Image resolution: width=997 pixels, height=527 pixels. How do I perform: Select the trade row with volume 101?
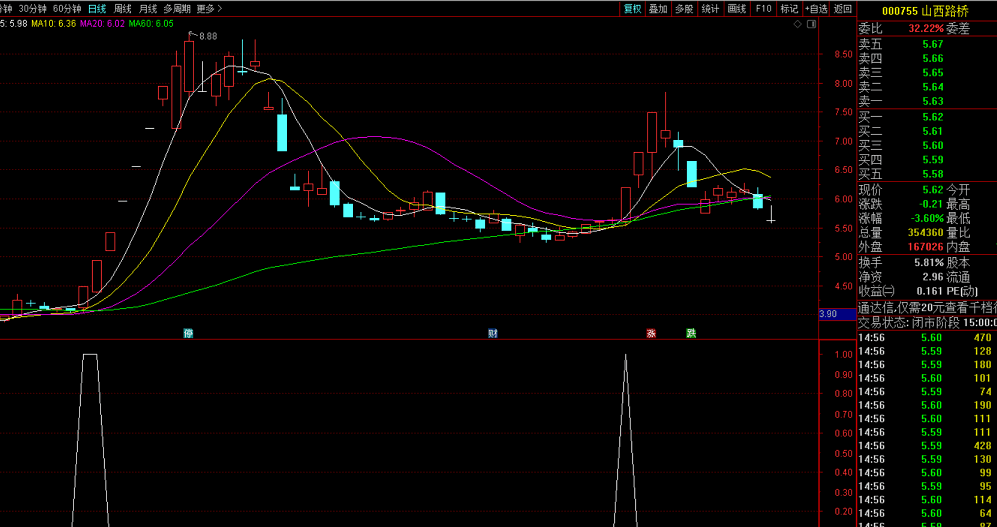point(927,378)
